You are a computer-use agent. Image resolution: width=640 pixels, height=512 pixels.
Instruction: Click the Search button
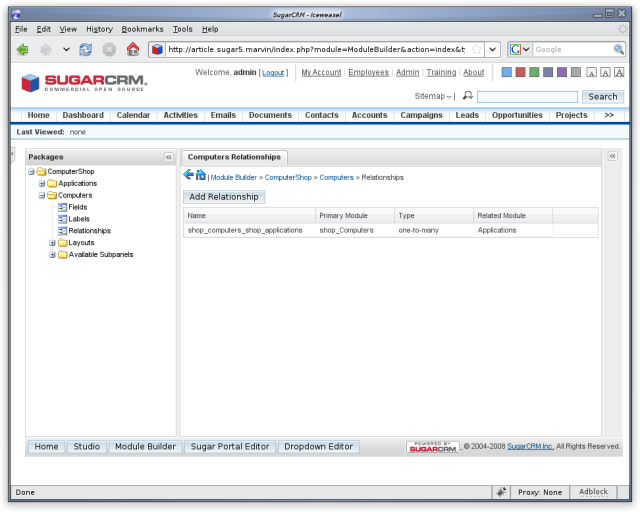tap(603, 97)
